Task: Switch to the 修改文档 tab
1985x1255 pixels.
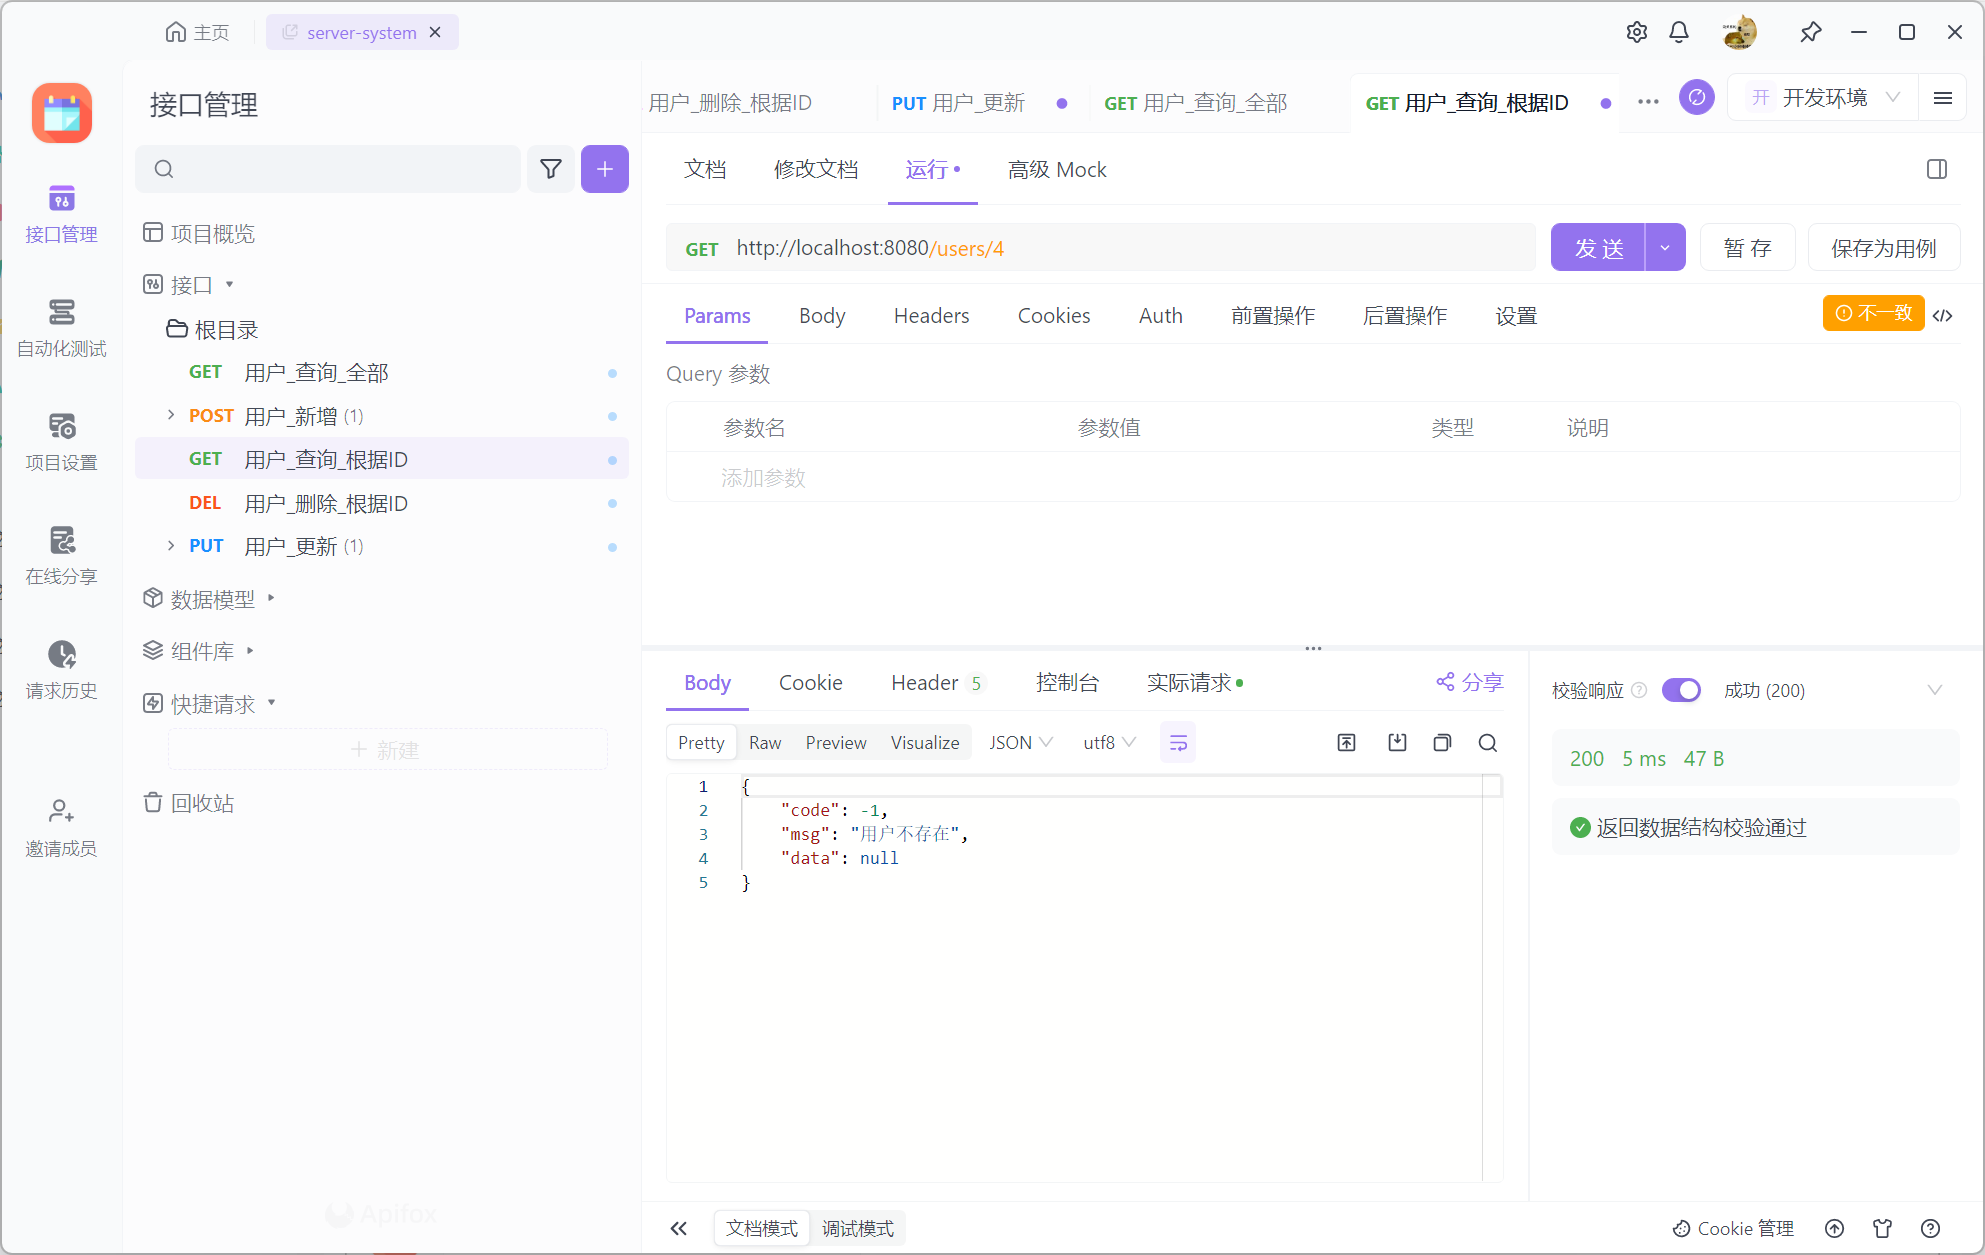Action: [x=816, y=170]
